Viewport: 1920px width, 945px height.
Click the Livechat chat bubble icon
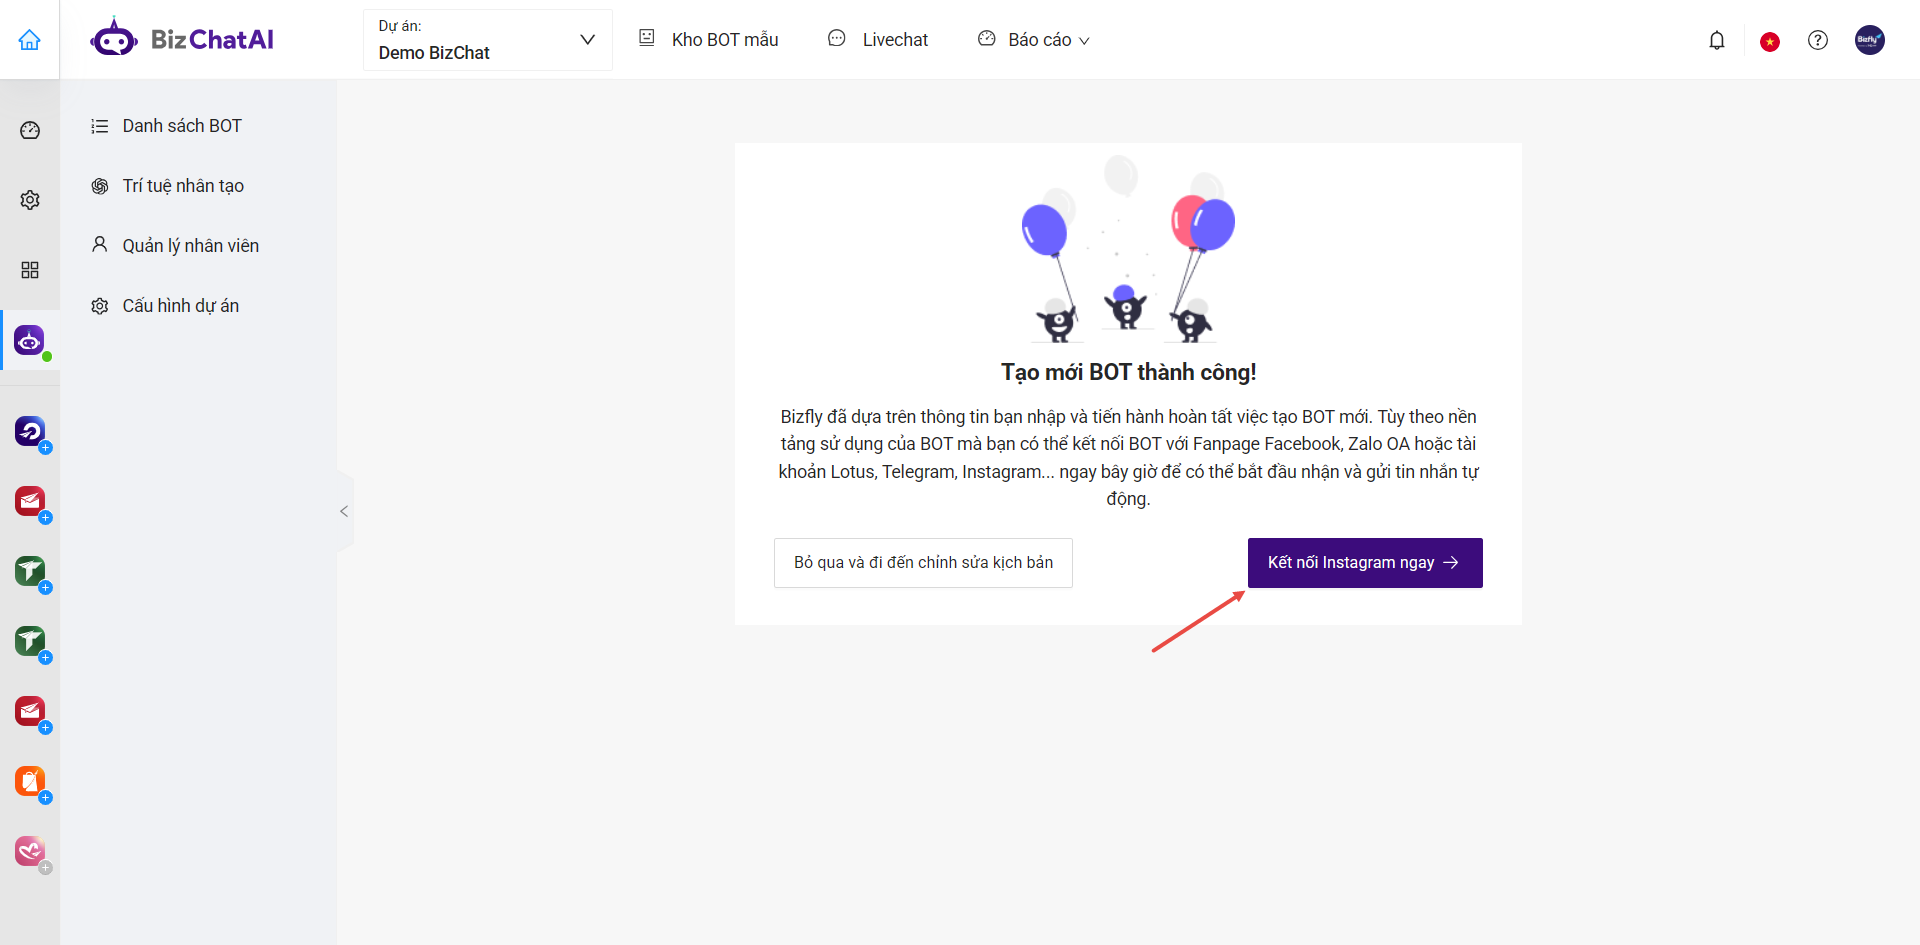pyautogui.click(x=837, y=38)
